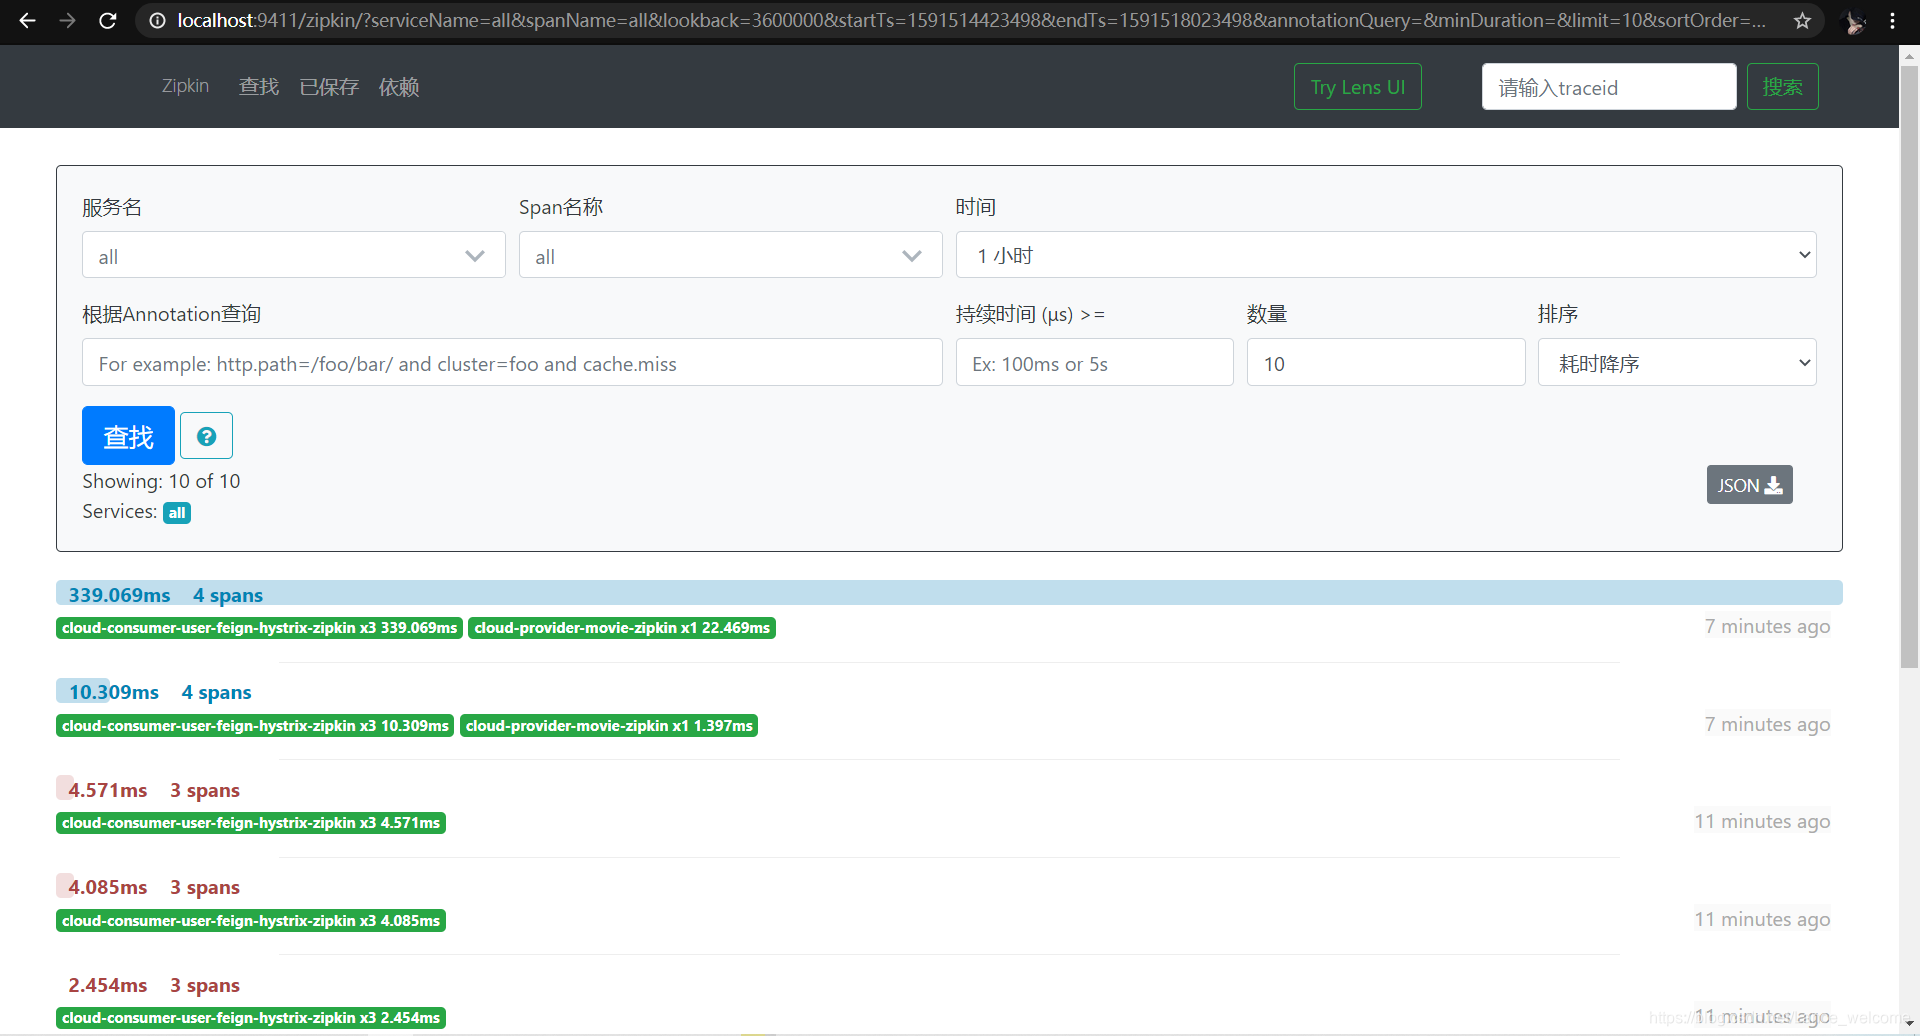Image resolution: width=1920 pixels, height=1036 pixels.
Task: Open the browser profile avatar
Action: click(x=1854, y=21)
